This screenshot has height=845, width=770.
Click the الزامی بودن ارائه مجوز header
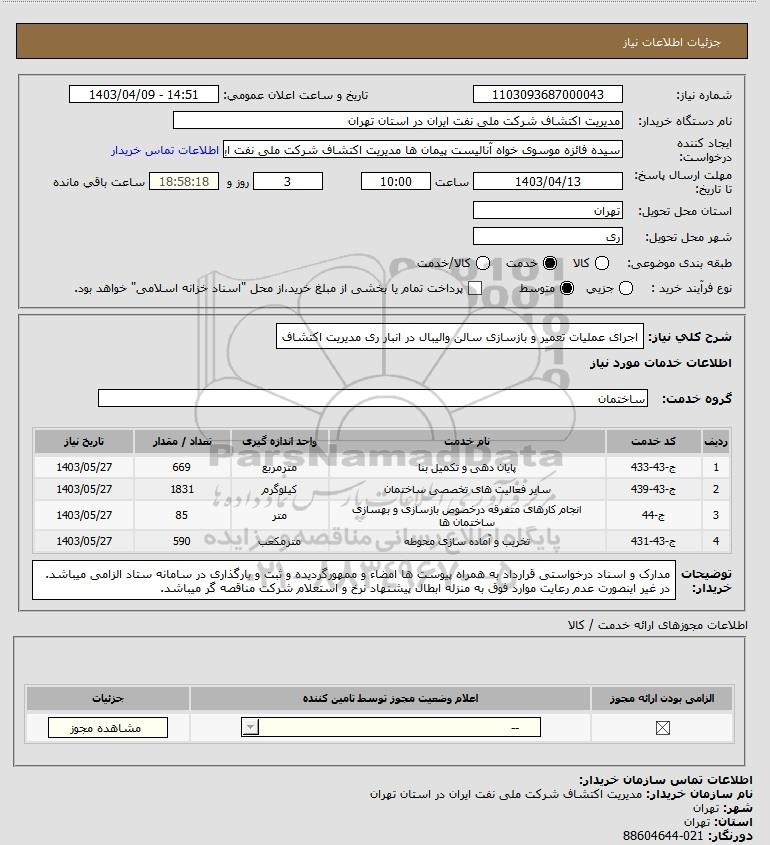tap(662, 698)
